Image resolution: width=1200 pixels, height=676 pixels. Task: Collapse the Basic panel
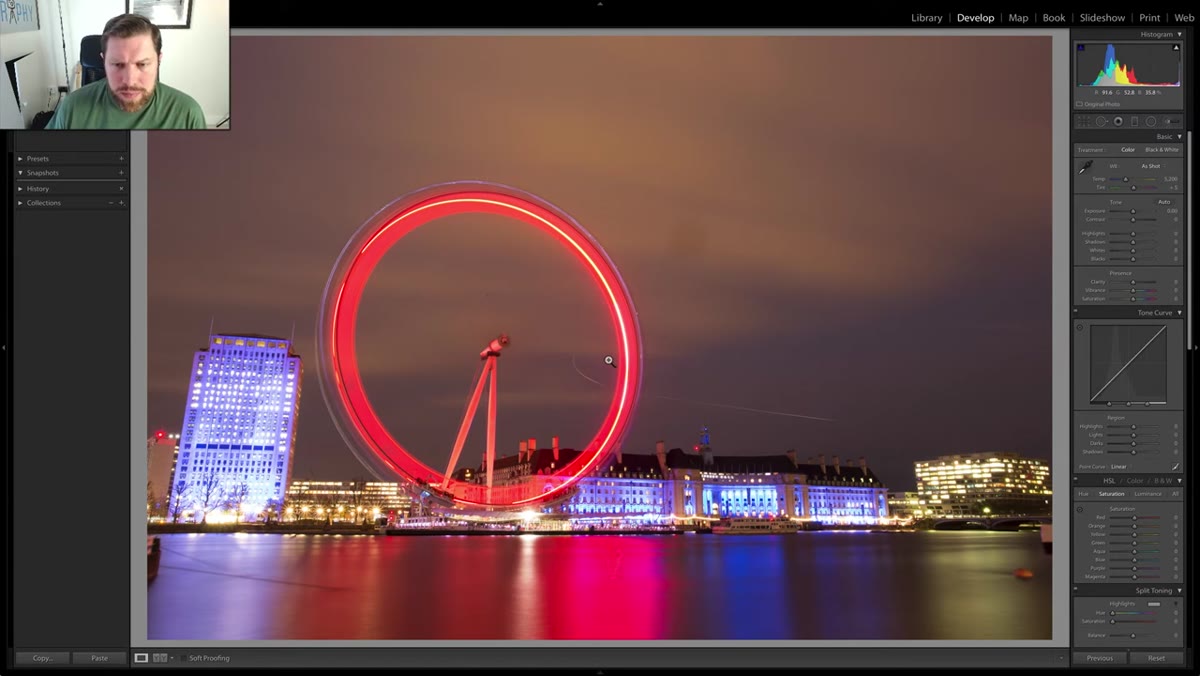[x=1179, y=137]
